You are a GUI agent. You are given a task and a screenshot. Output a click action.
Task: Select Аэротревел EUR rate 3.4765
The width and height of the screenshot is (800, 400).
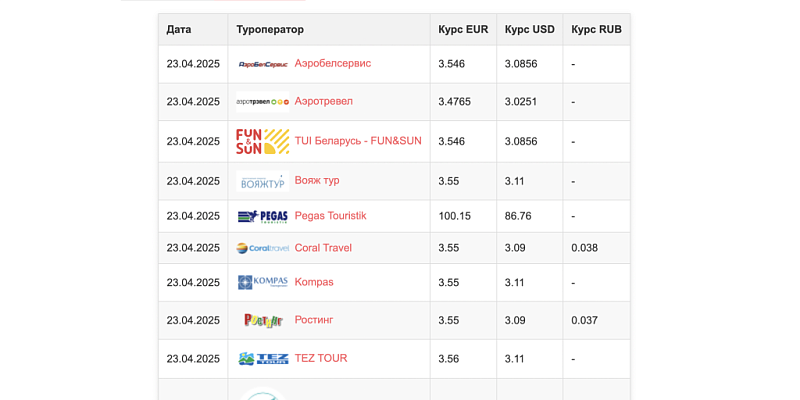click(455, 102)
